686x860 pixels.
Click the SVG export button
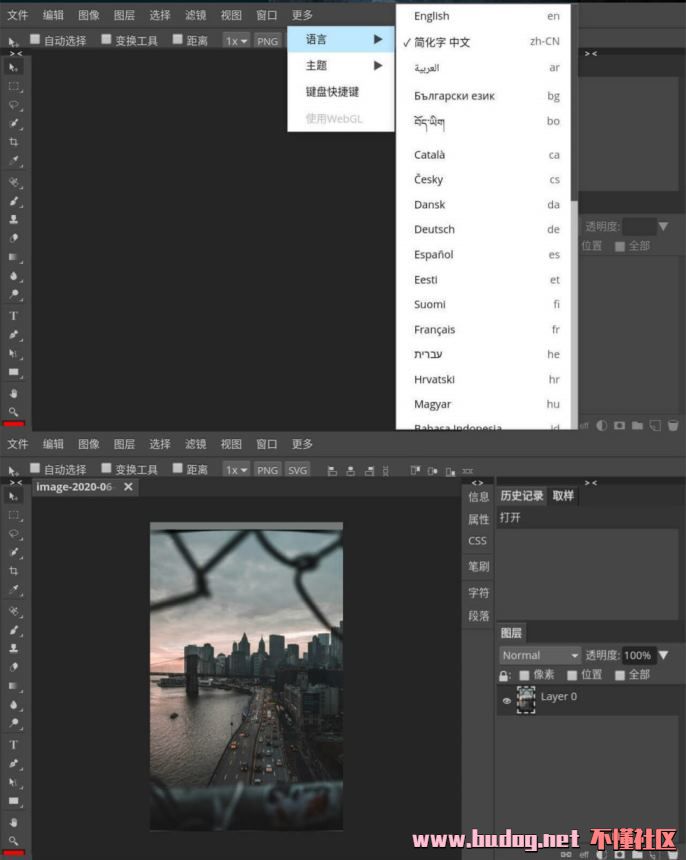297,470
